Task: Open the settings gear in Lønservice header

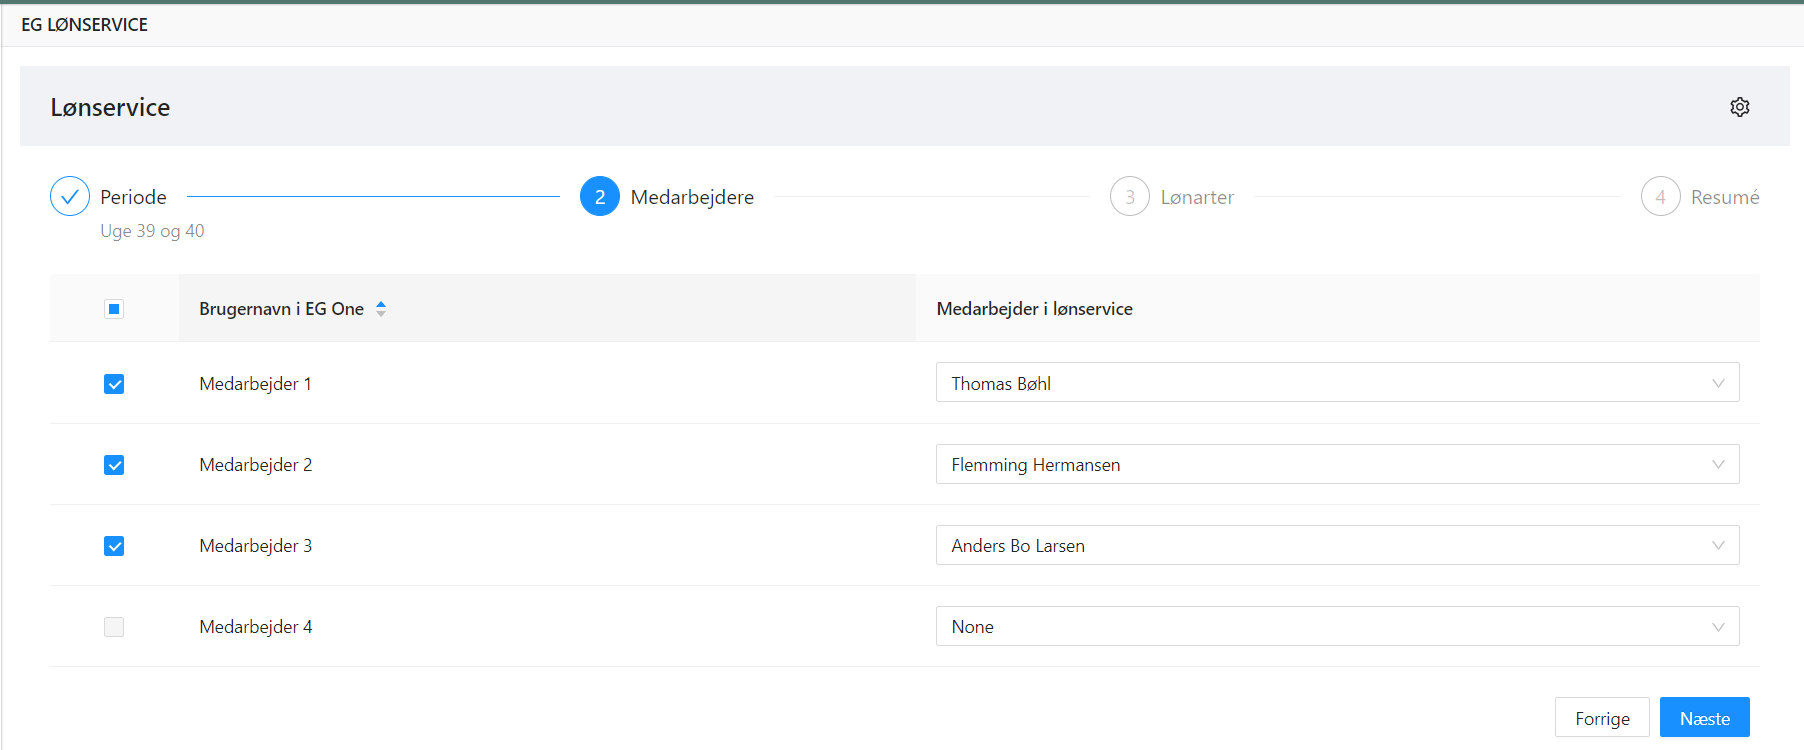Action: [x=1740, y=107]
